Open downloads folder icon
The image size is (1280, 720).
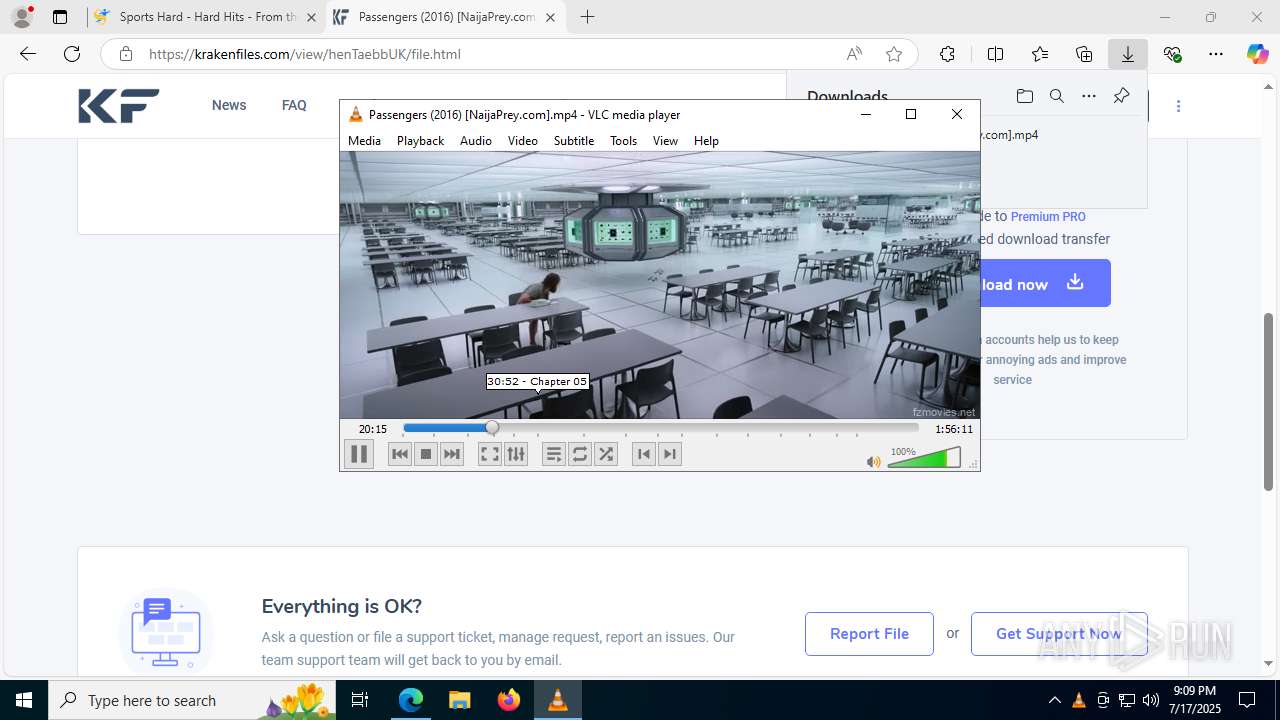click(x=1024, y=96)
